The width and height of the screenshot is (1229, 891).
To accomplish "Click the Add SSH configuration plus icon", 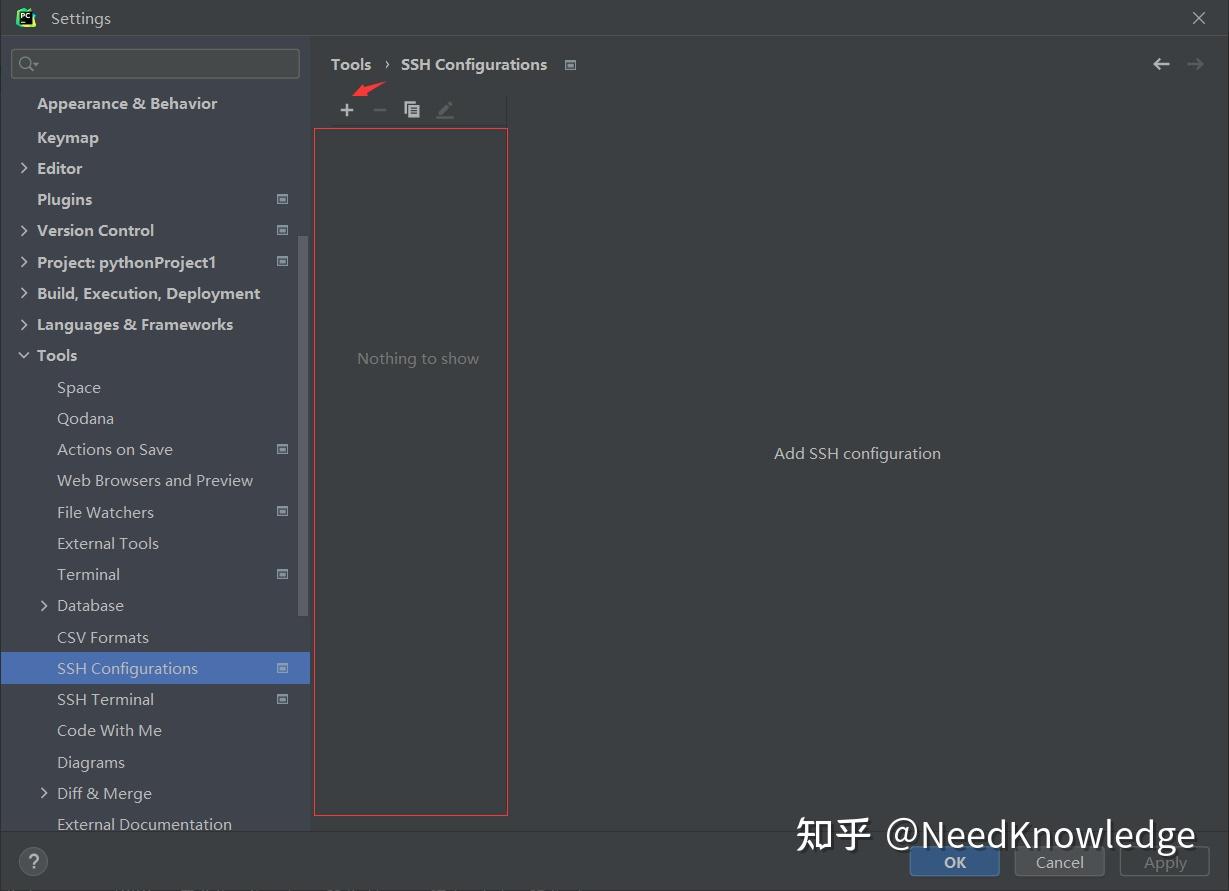I will click(347, 109).
